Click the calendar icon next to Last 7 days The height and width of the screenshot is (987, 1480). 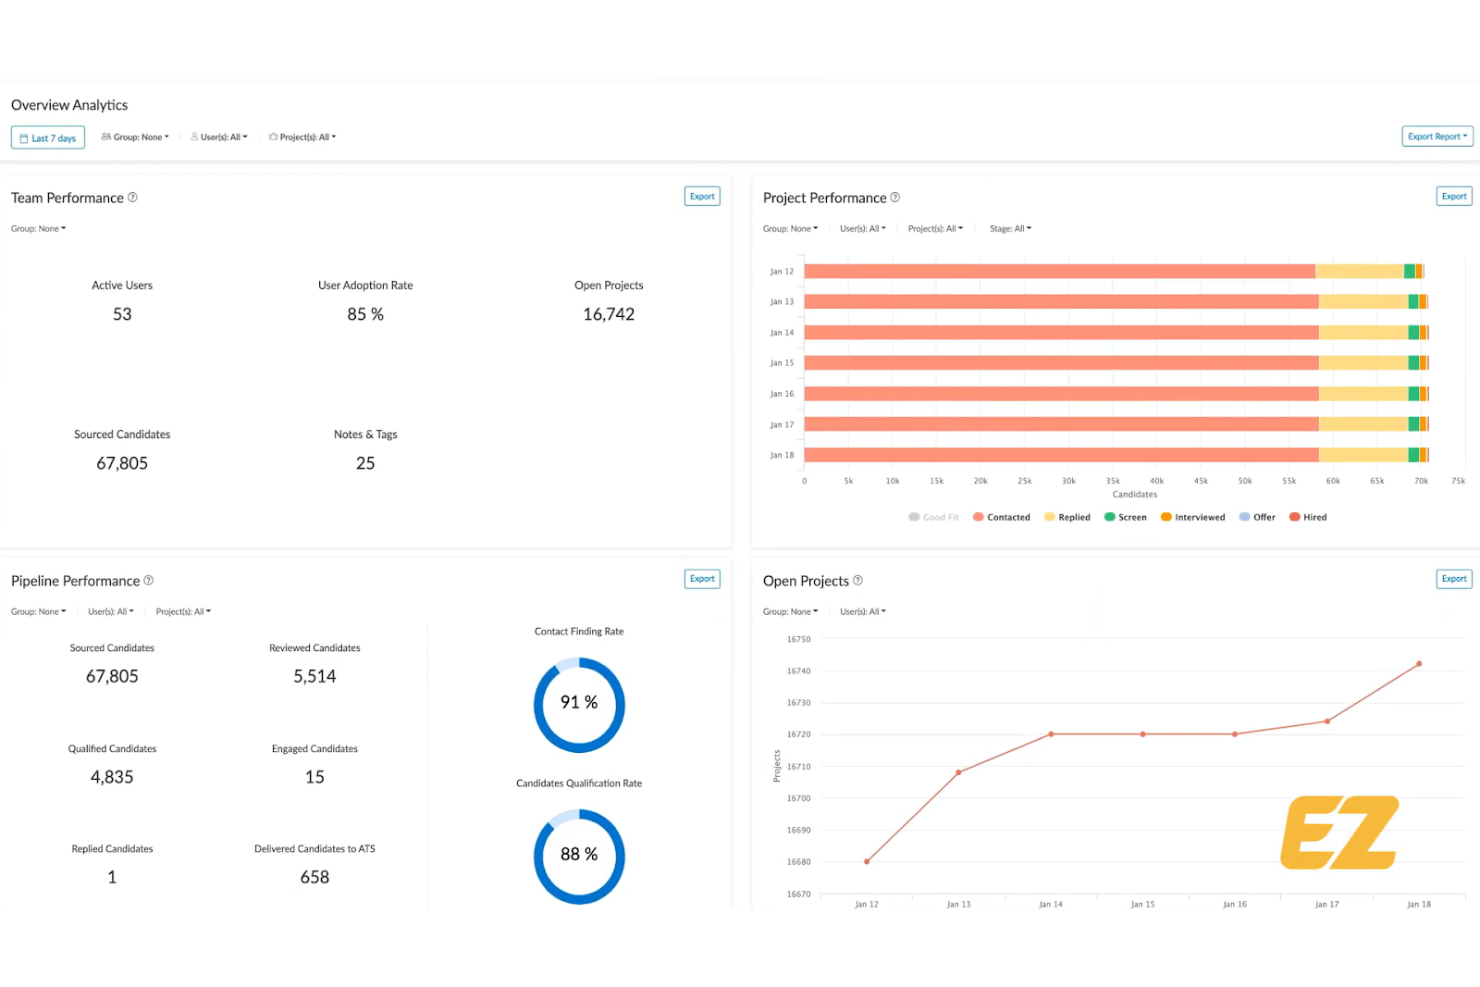click(x=24, y=137)
